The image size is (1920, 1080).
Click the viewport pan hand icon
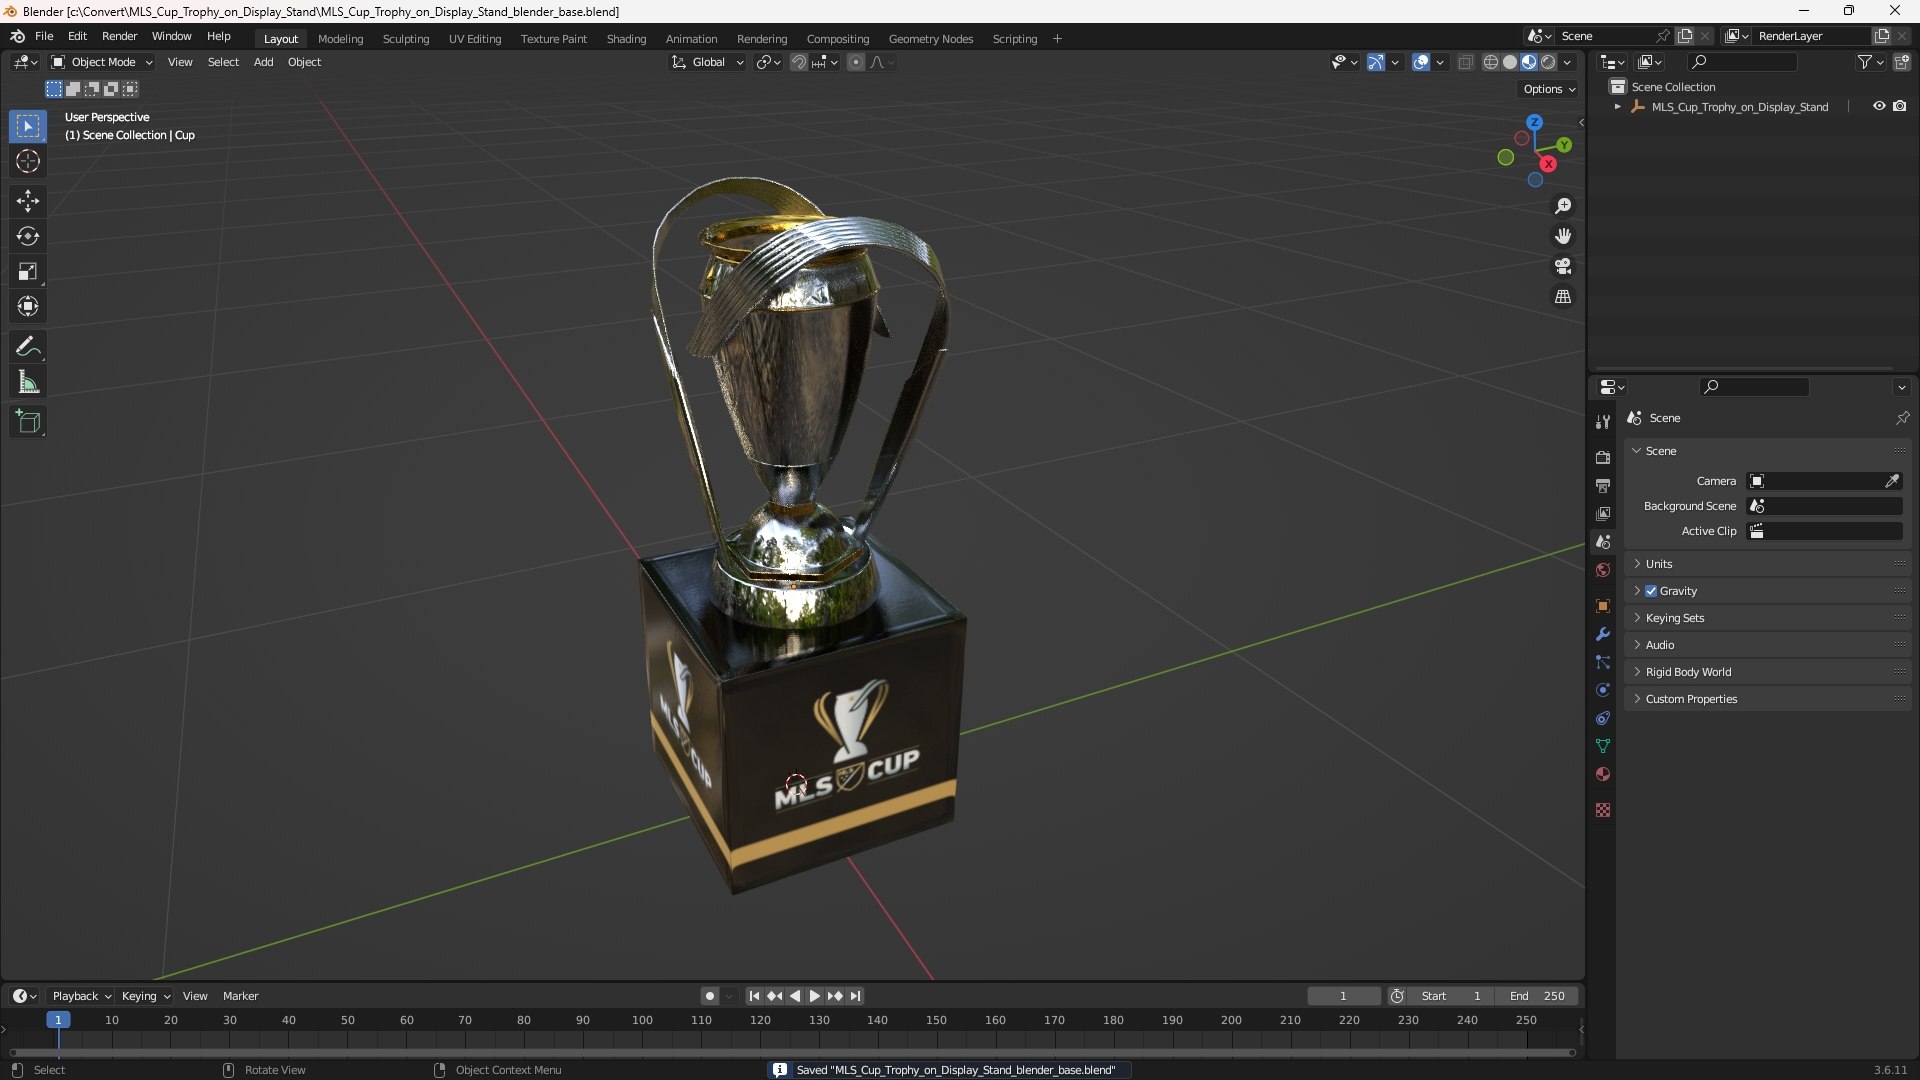[x=1563, y=236]
